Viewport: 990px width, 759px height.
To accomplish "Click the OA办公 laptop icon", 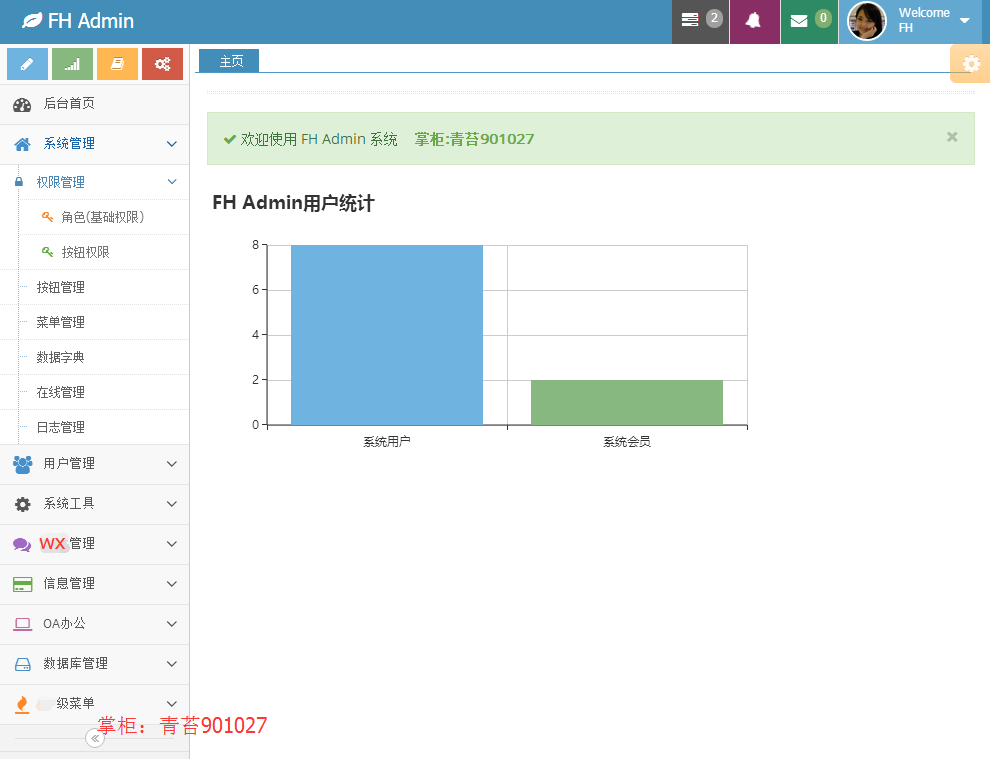I will point(22,625).
